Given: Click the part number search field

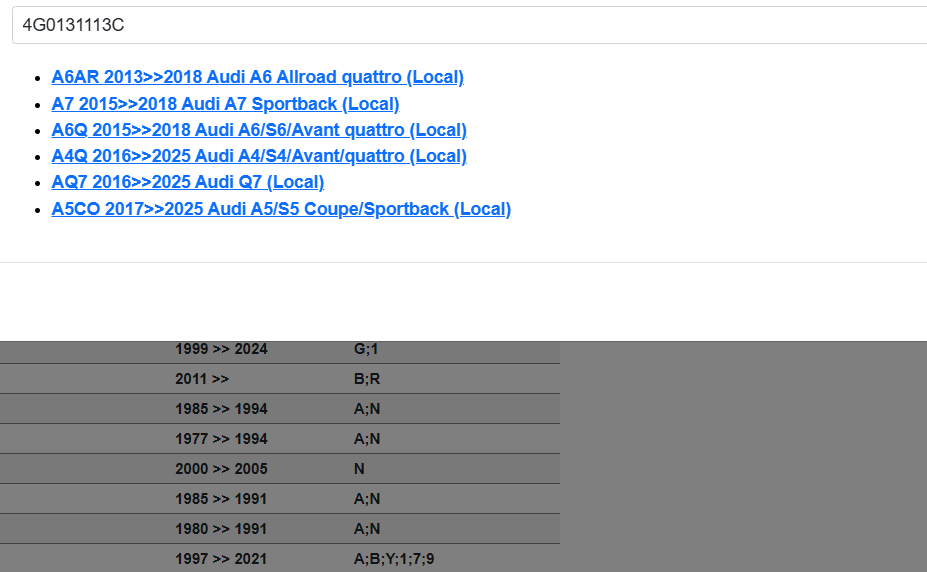Looking at the screenshot, I should [x=469, y=25].
